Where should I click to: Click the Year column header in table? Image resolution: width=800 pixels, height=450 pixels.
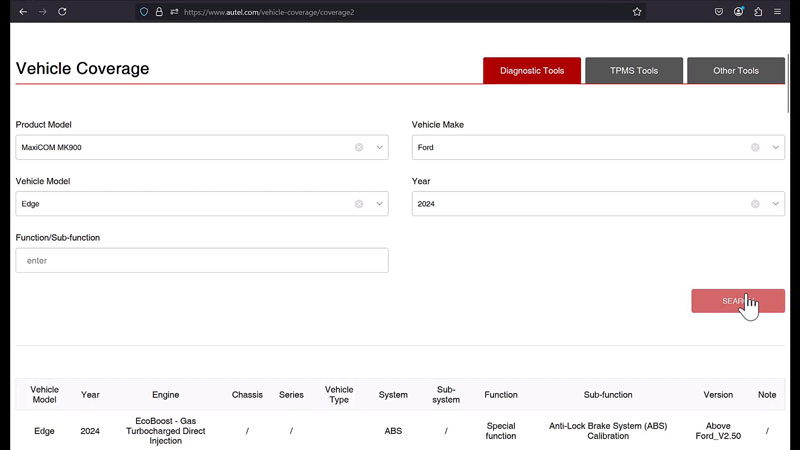point(90,395)
